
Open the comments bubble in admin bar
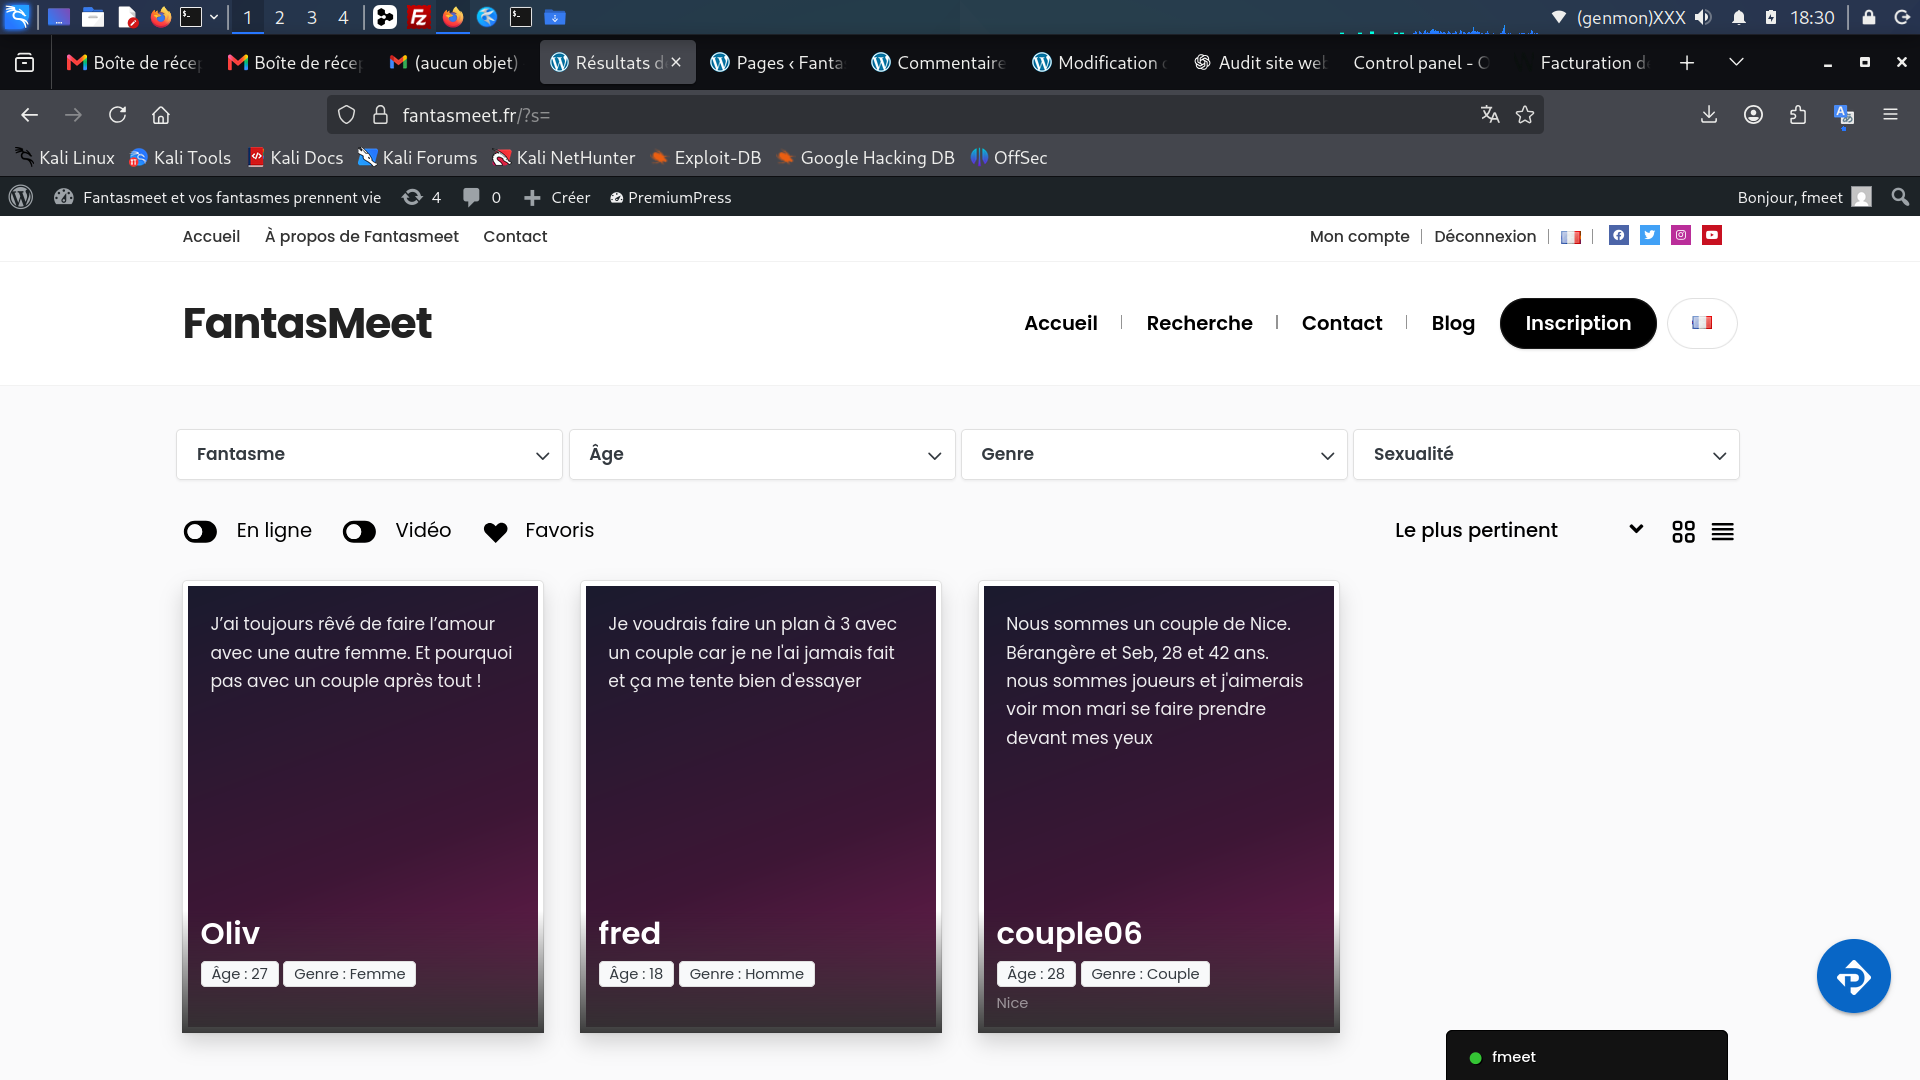[482, 197]
